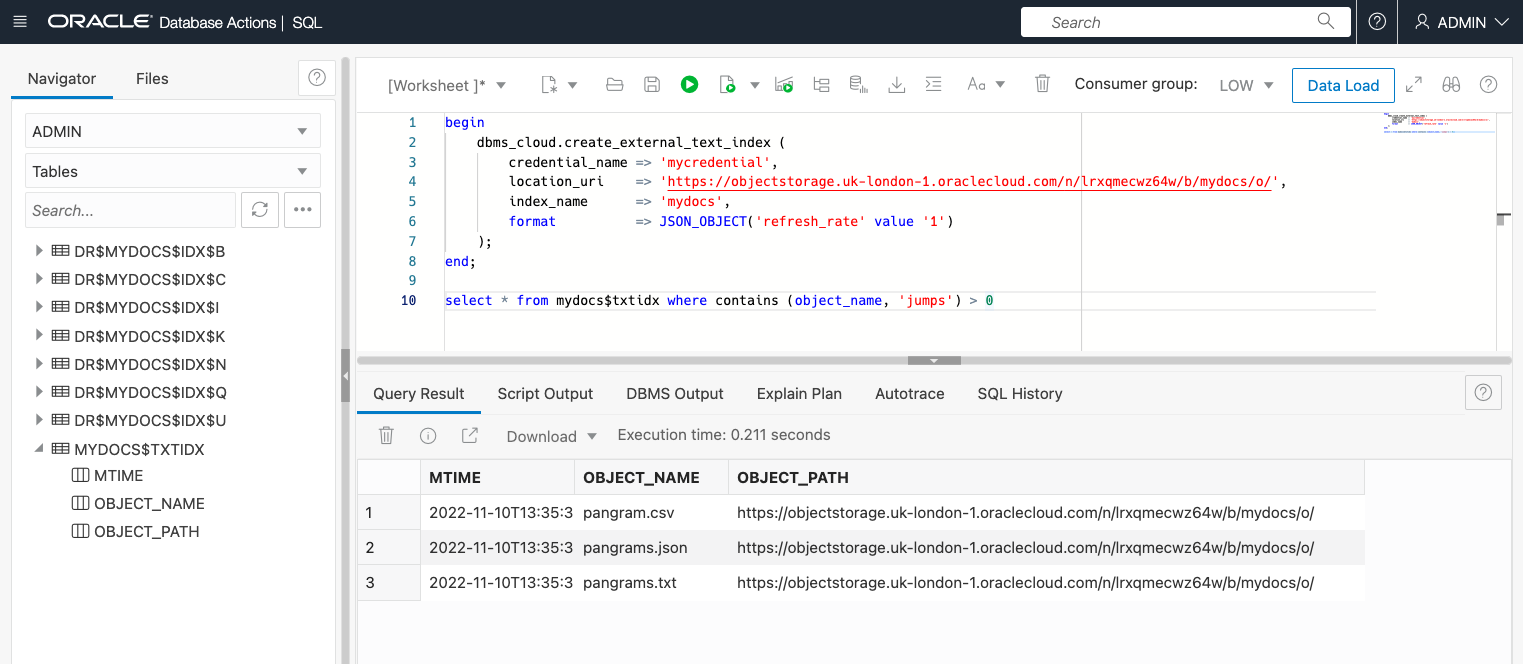Switch to the DBMS Output tab

(674, 393)
